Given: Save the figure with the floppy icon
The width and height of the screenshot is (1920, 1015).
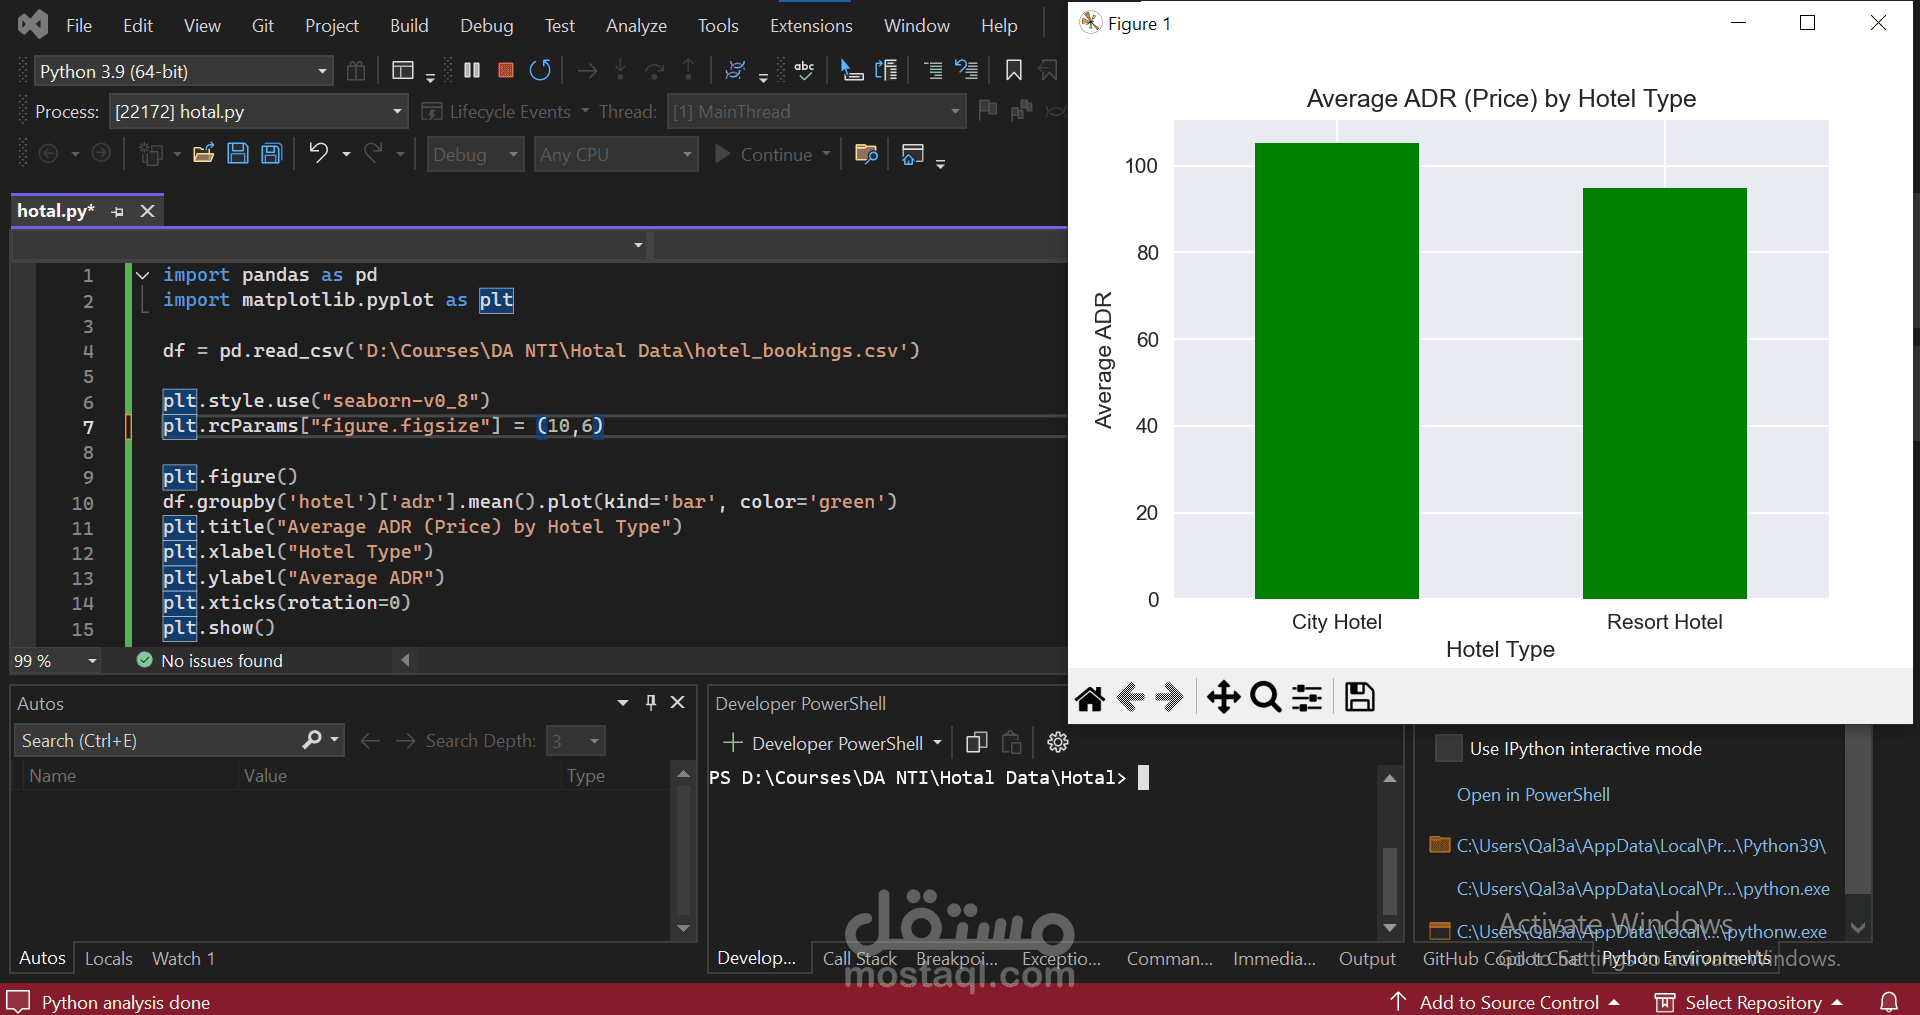Looking at the screenshot, I should click(x=1359, y=697).
